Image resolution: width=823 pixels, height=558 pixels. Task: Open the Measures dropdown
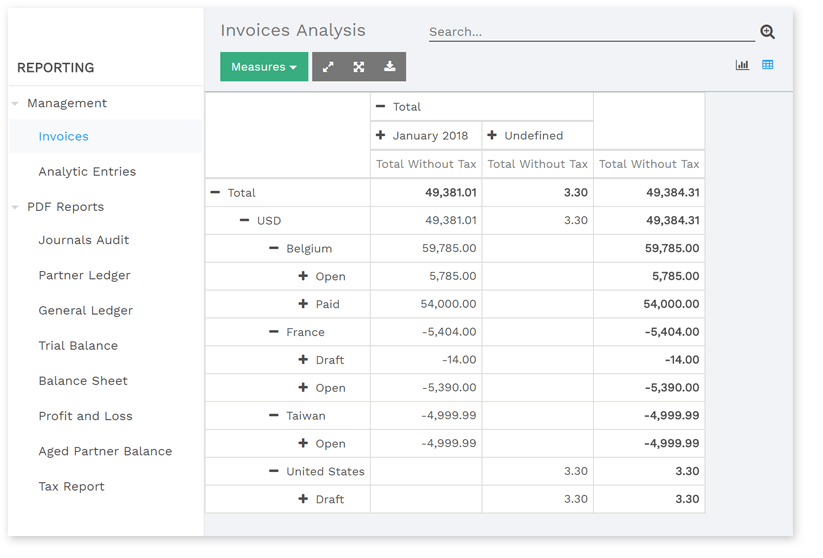click(x=264, y=67)
